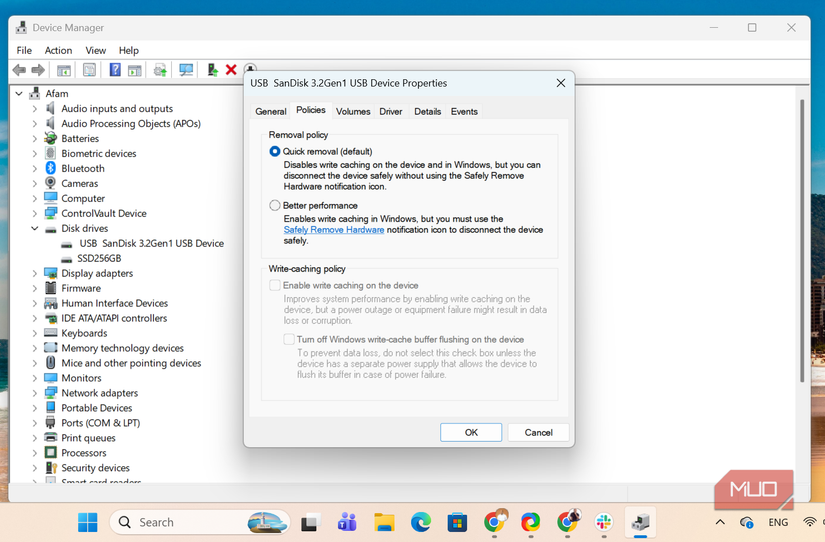Screen dimensions: 825x542
Task: Expand Processors category
Action: click(35, 453)
